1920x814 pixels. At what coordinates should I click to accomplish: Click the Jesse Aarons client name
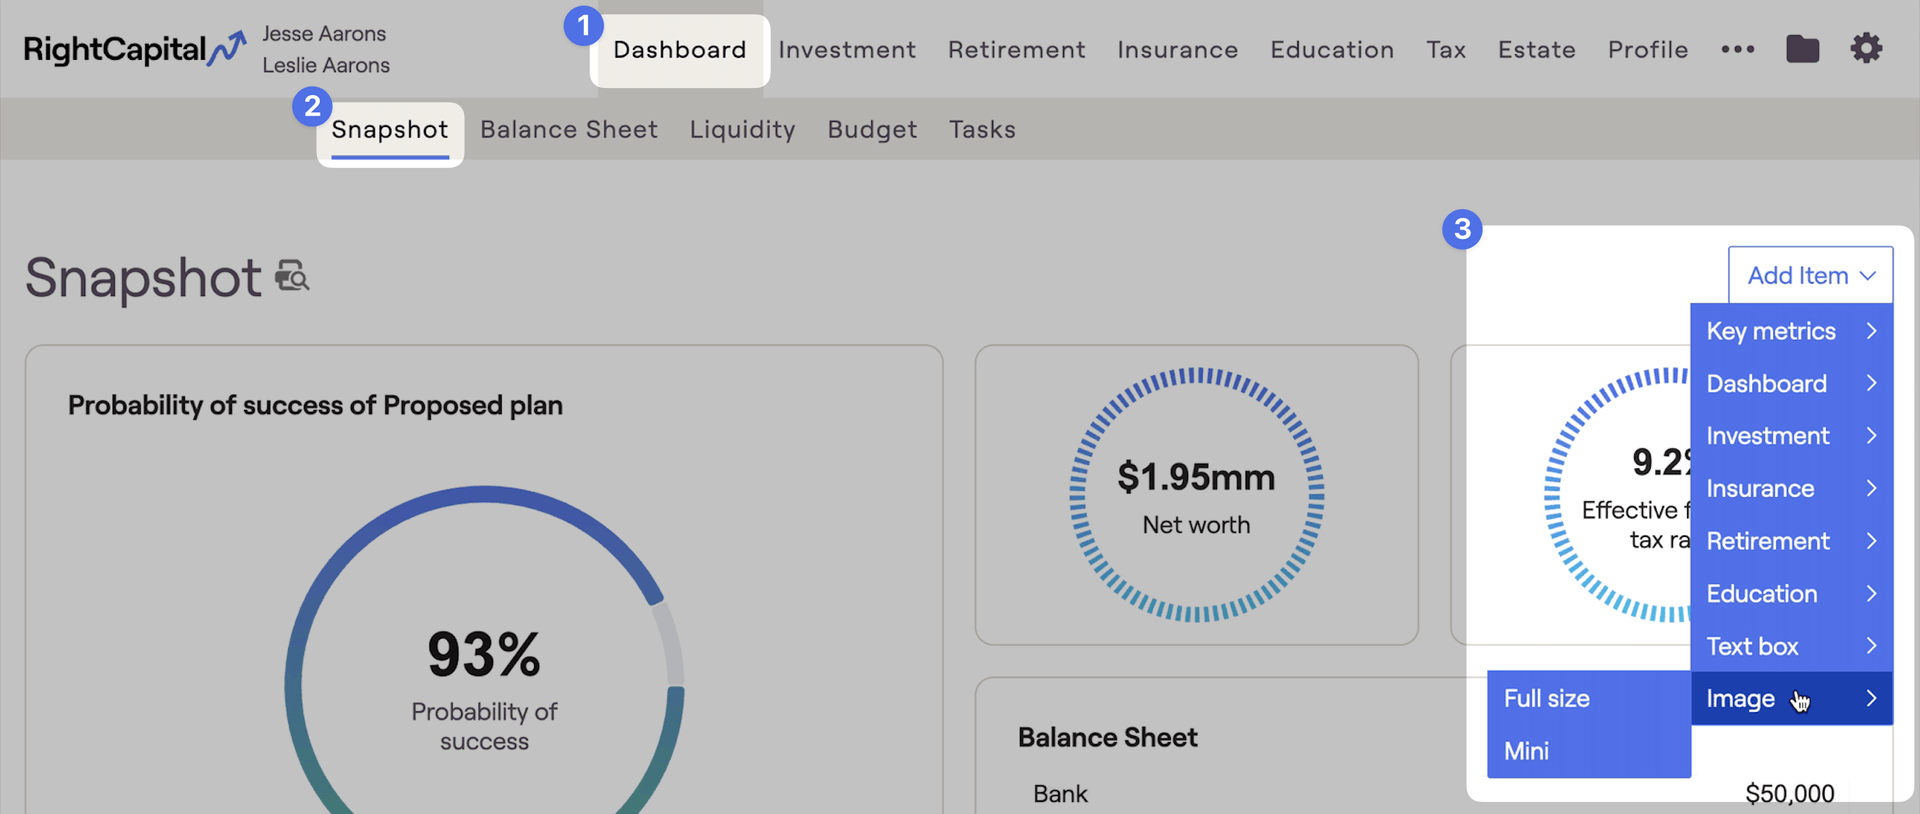click(x=324, y=34)
